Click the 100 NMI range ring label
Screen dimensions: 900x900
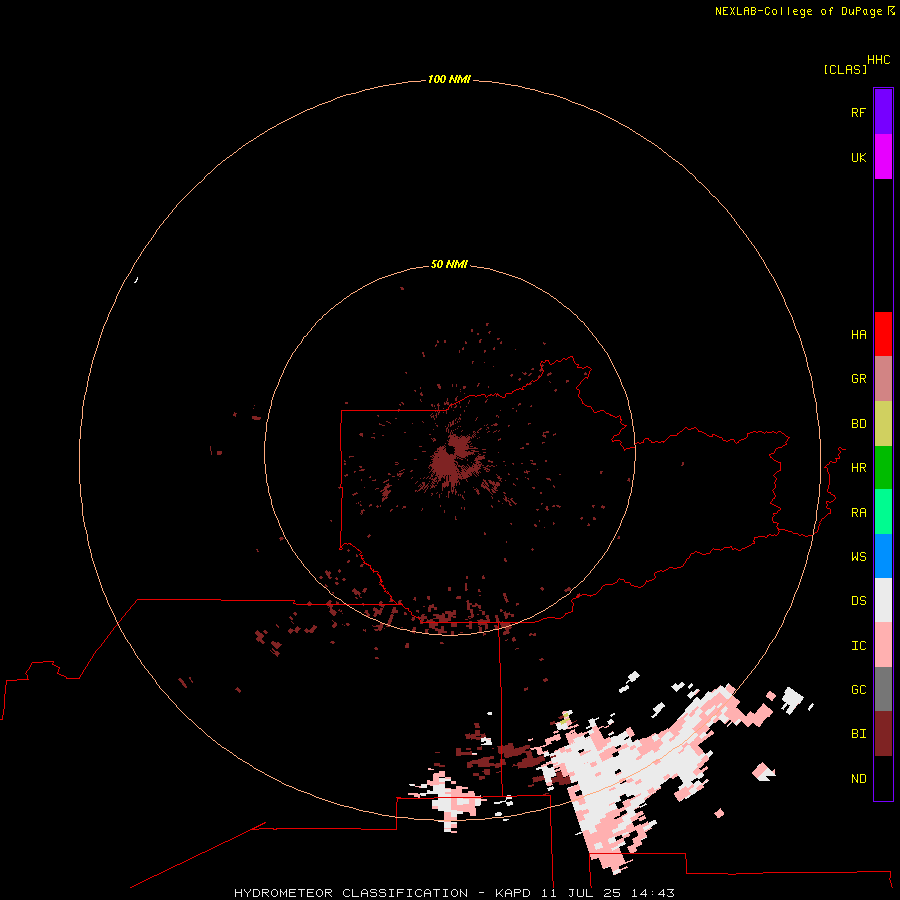click(449, 79)
